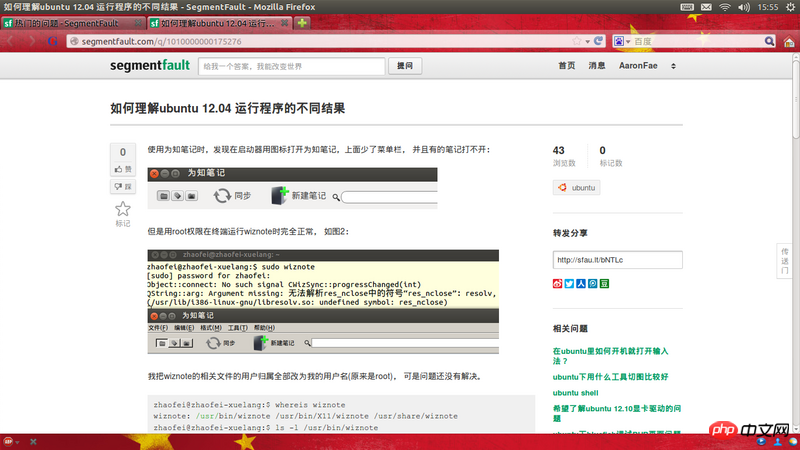This screenshot has height=450, width=800.
Task: Reload the page using the refresh icon
Action: [598, 41]
